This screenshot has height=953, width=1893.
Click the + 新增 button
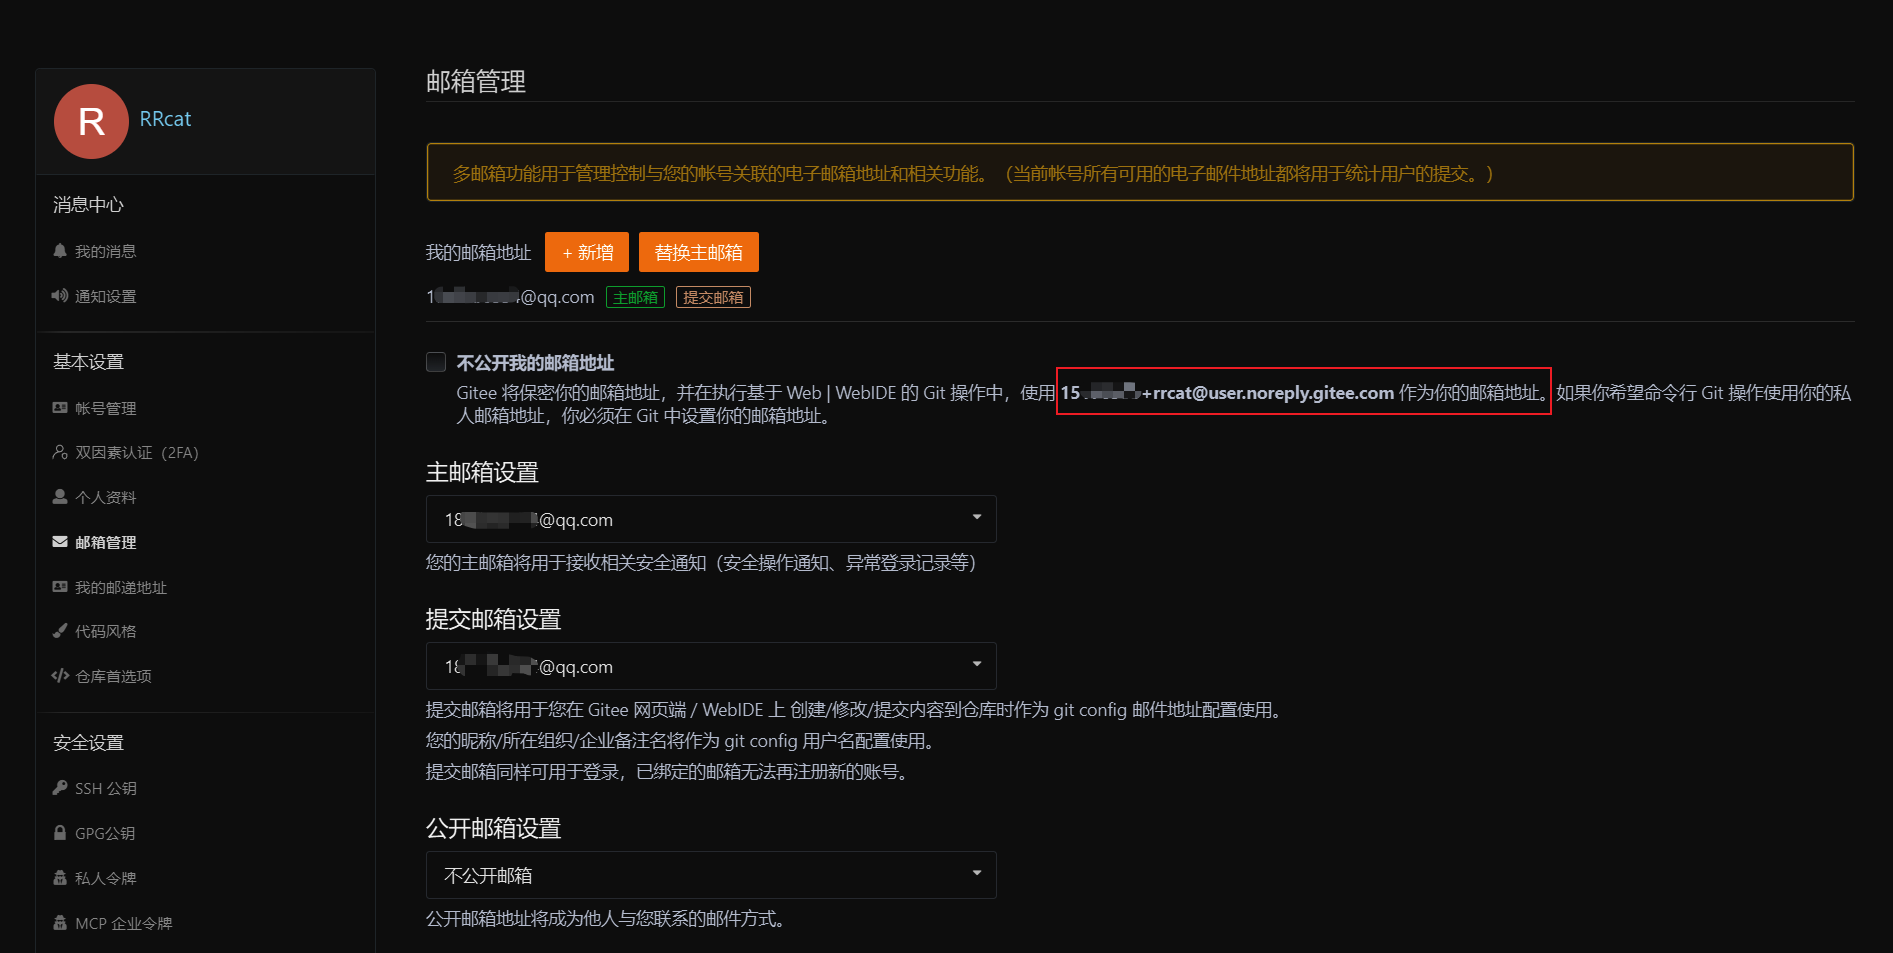tap(586, 251)
